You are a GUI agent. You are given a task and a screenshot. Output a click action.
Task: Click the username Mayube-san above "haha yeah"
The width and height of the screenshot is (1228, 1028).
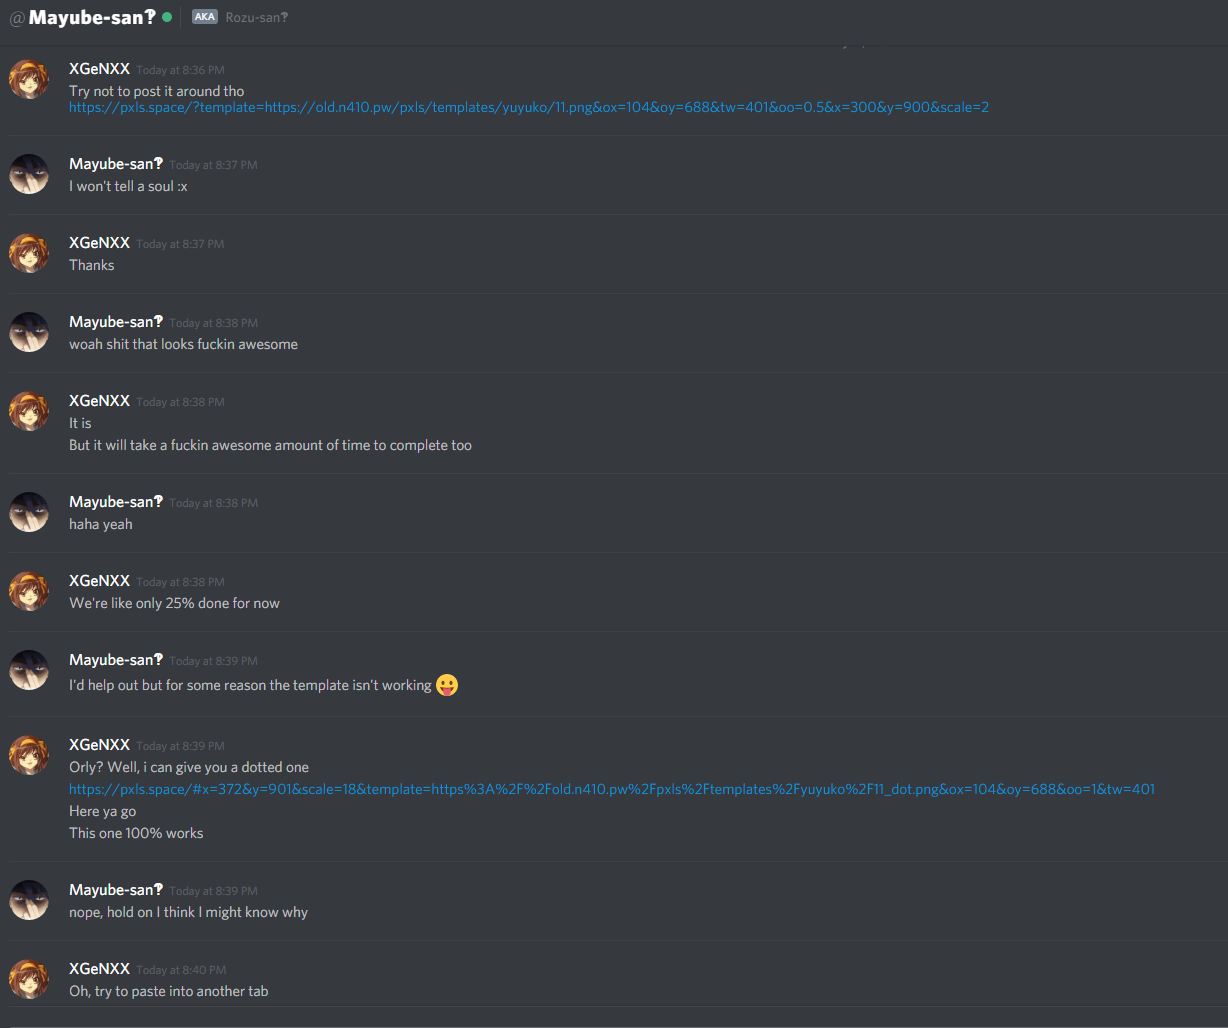(x=116, y=502)
